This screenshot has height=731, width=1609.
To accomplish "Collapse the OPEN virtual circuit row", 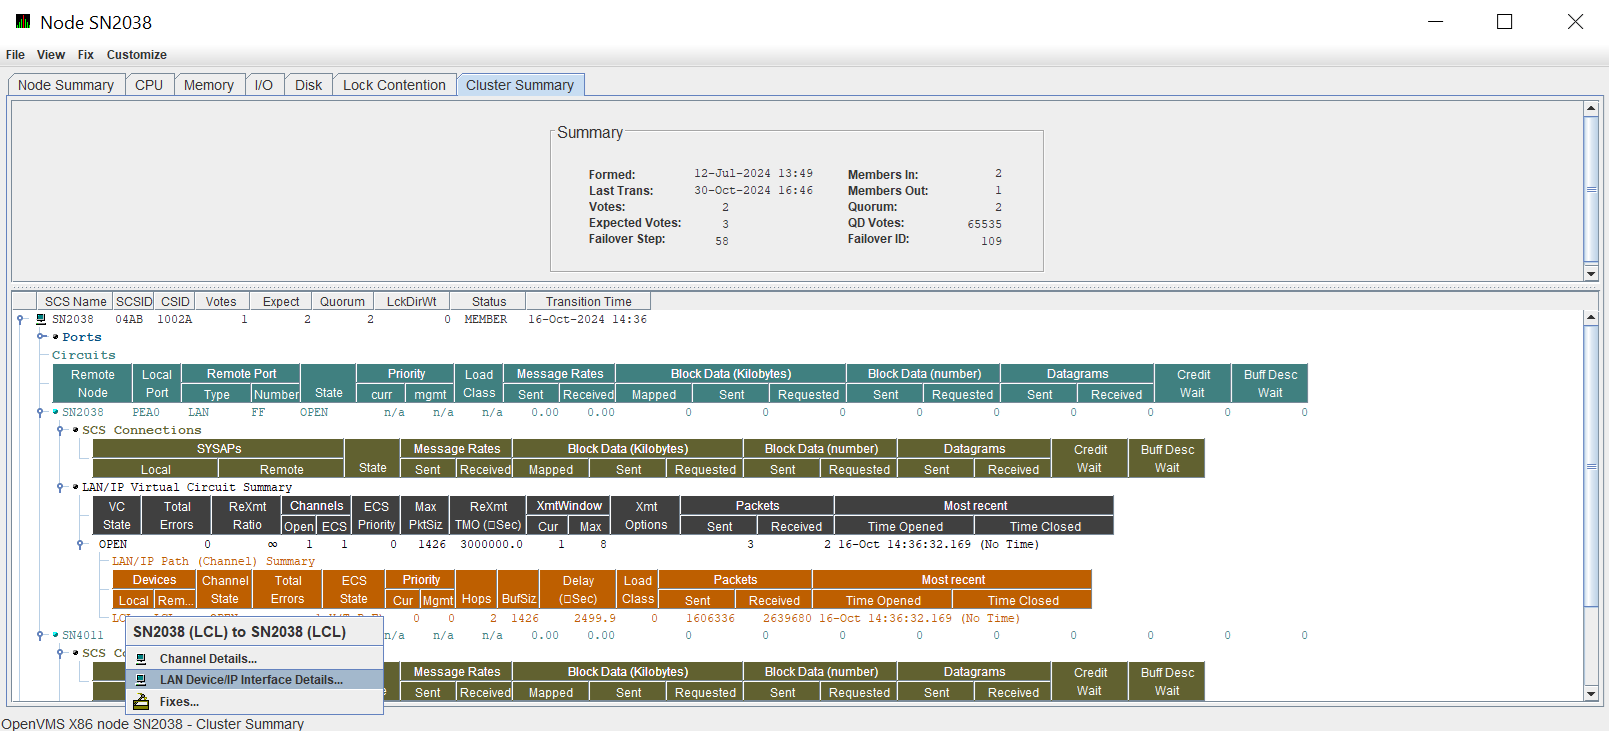I will click(x=80, y=545).
